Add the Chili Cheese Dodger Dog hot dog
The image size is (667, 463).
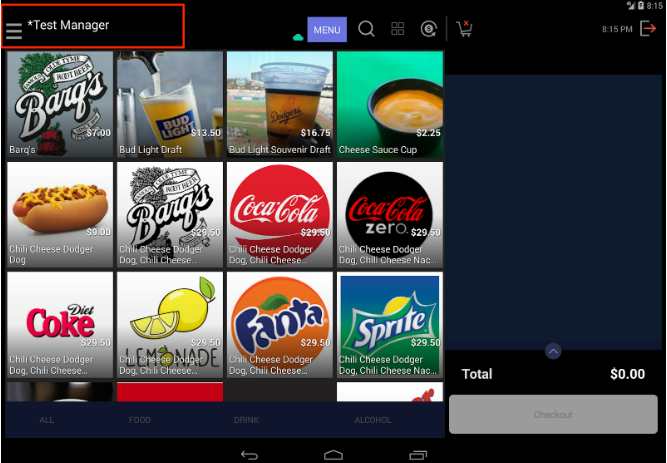[x=60, y=213]
